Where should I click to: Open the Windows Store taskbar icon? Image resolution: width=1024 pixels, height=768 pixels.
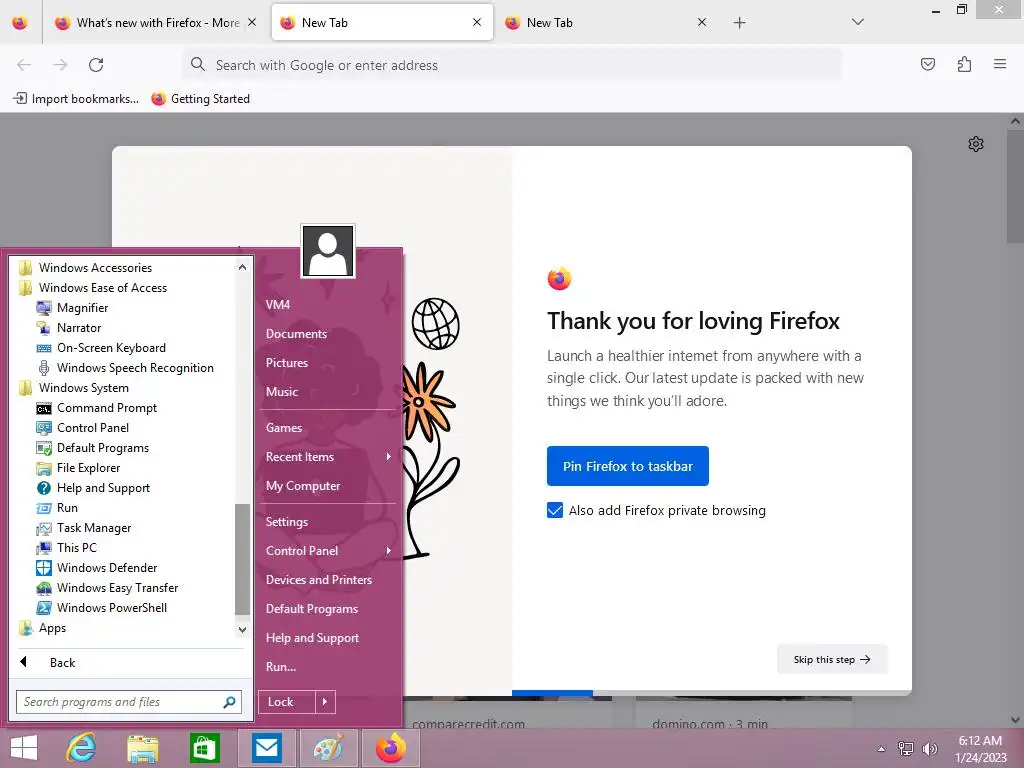click(204, 748)
